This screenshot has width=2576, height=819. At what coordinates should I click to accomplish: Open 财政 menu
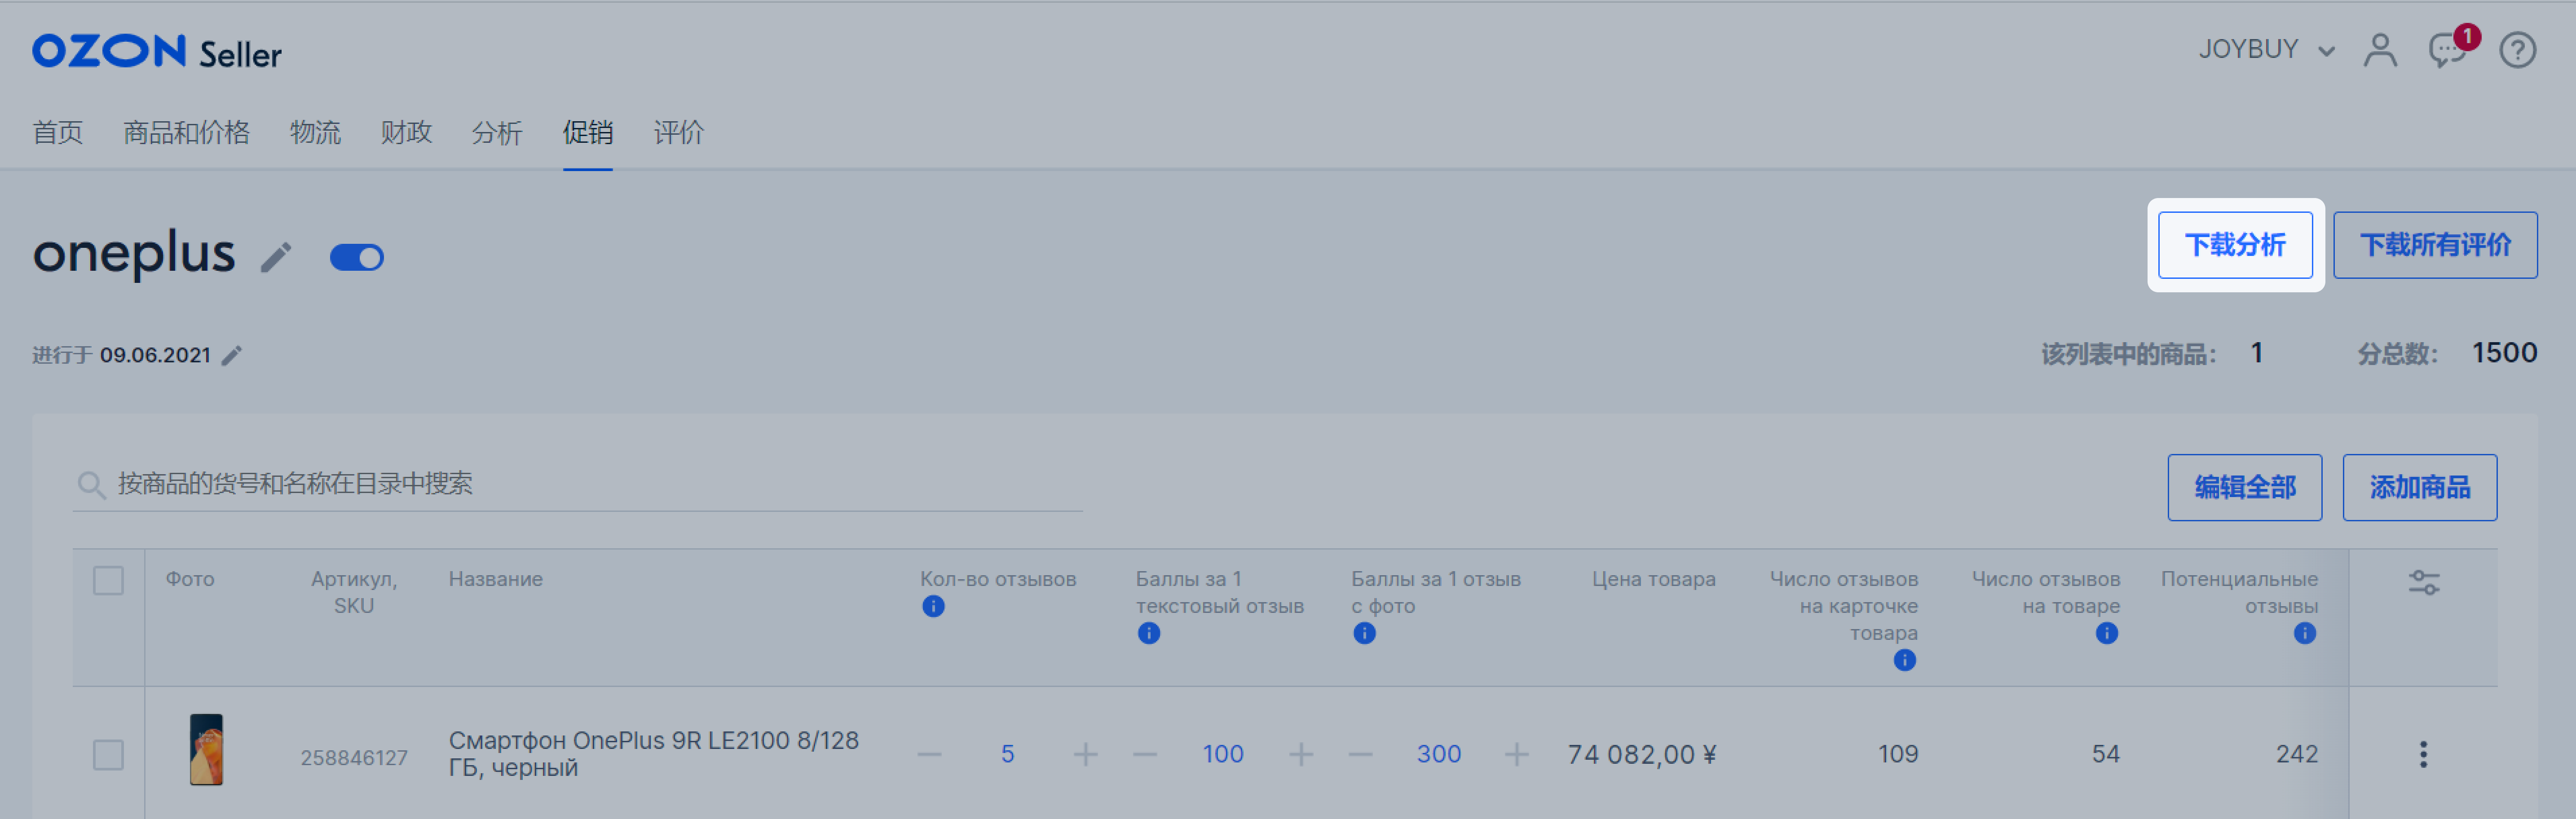[x=406, y=133]
